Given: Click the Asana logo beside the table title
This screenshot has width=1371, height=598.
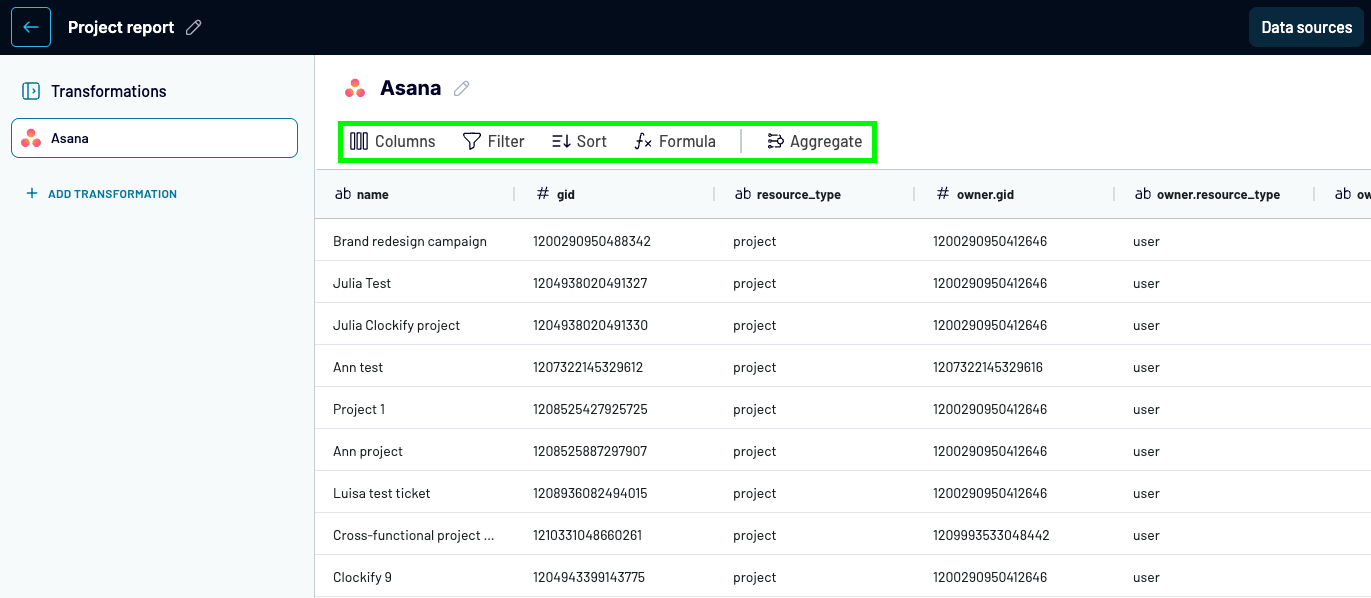Looking at the screenshot, I should click(x=354, y=88).
